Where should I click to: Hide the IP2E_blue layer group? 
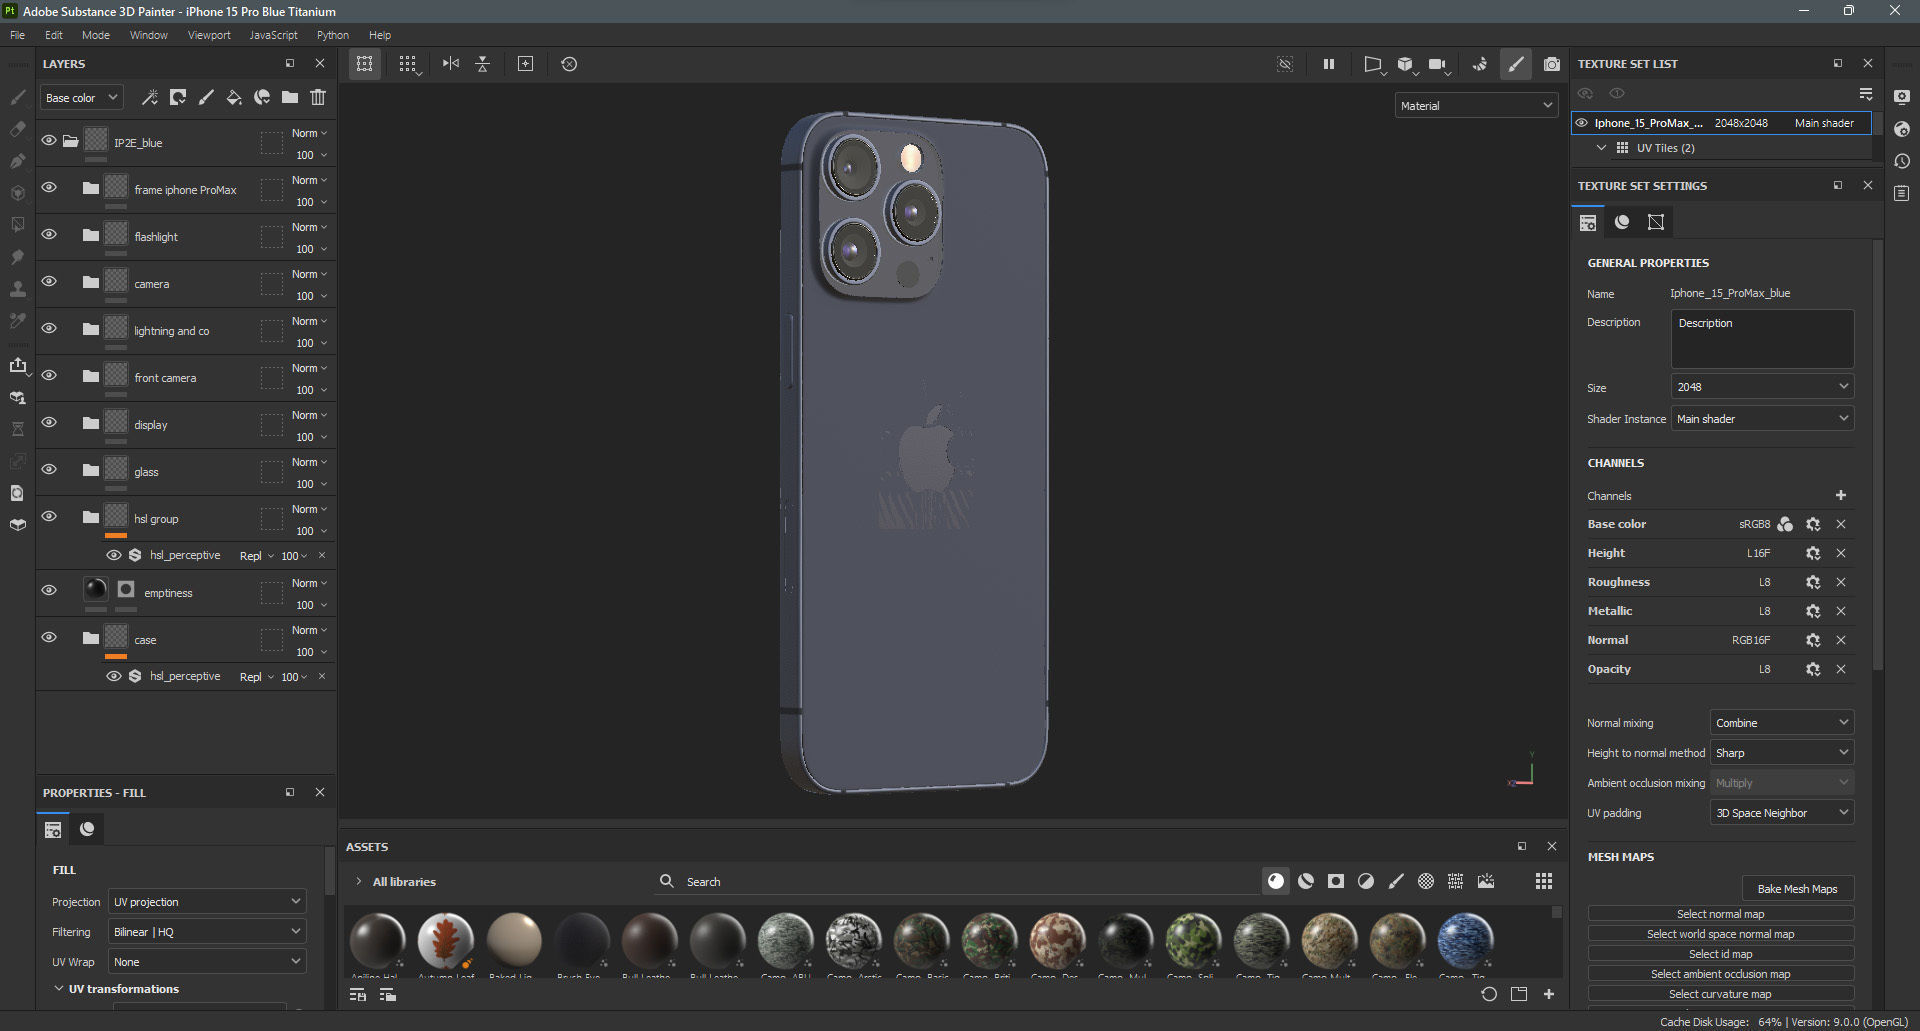click(49, 141)
